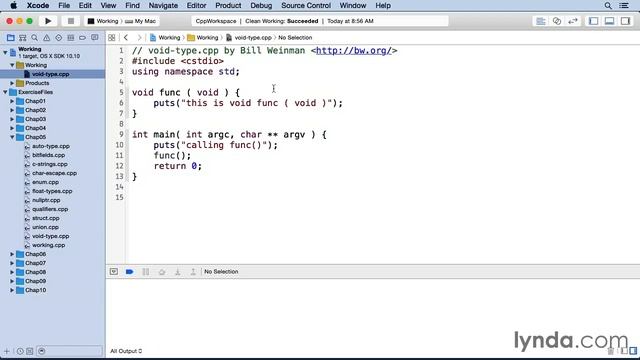
Task: Expand the Chap01 folder
Action: tap(12, 101)
